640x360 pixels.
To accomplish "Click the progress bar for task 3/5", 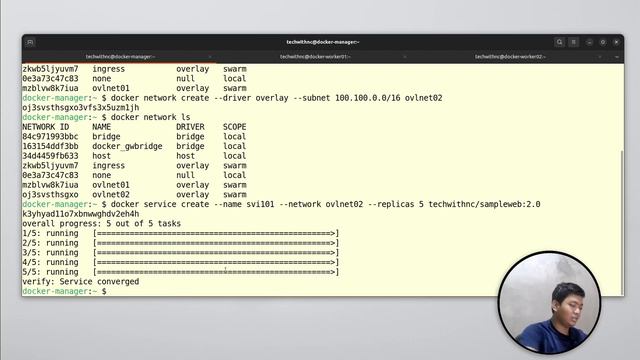I will pos(216,253).
